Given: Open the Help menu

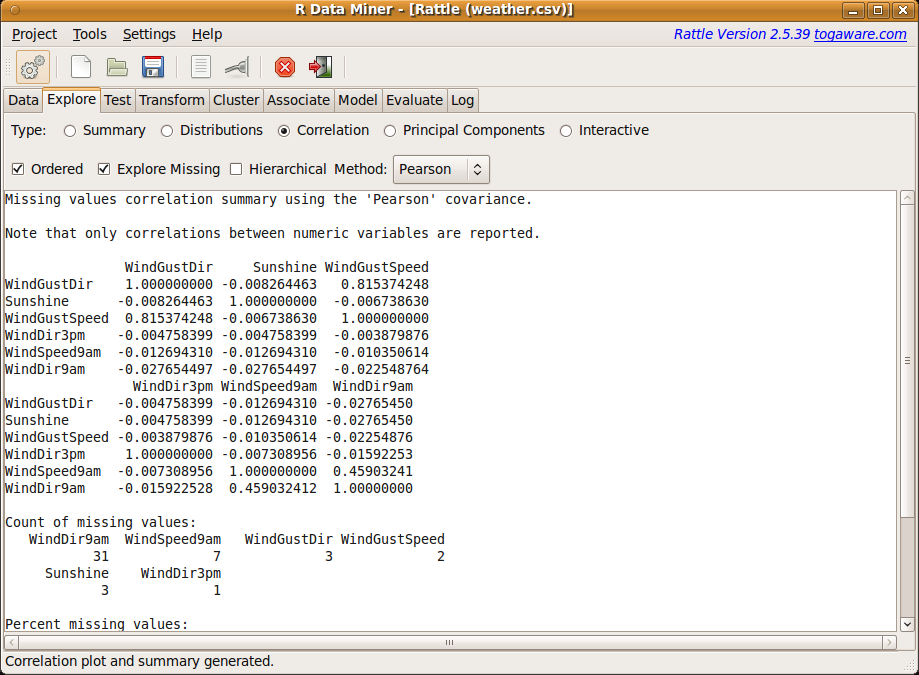Looking at the screenshot, I should (206, 33).
